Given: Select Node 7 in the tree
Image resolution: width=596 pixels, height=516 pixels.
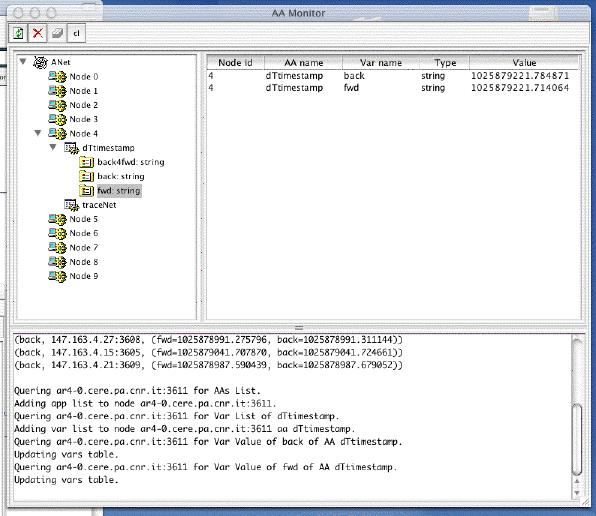Looking at the screenshot, I should (x=84, y=248).
